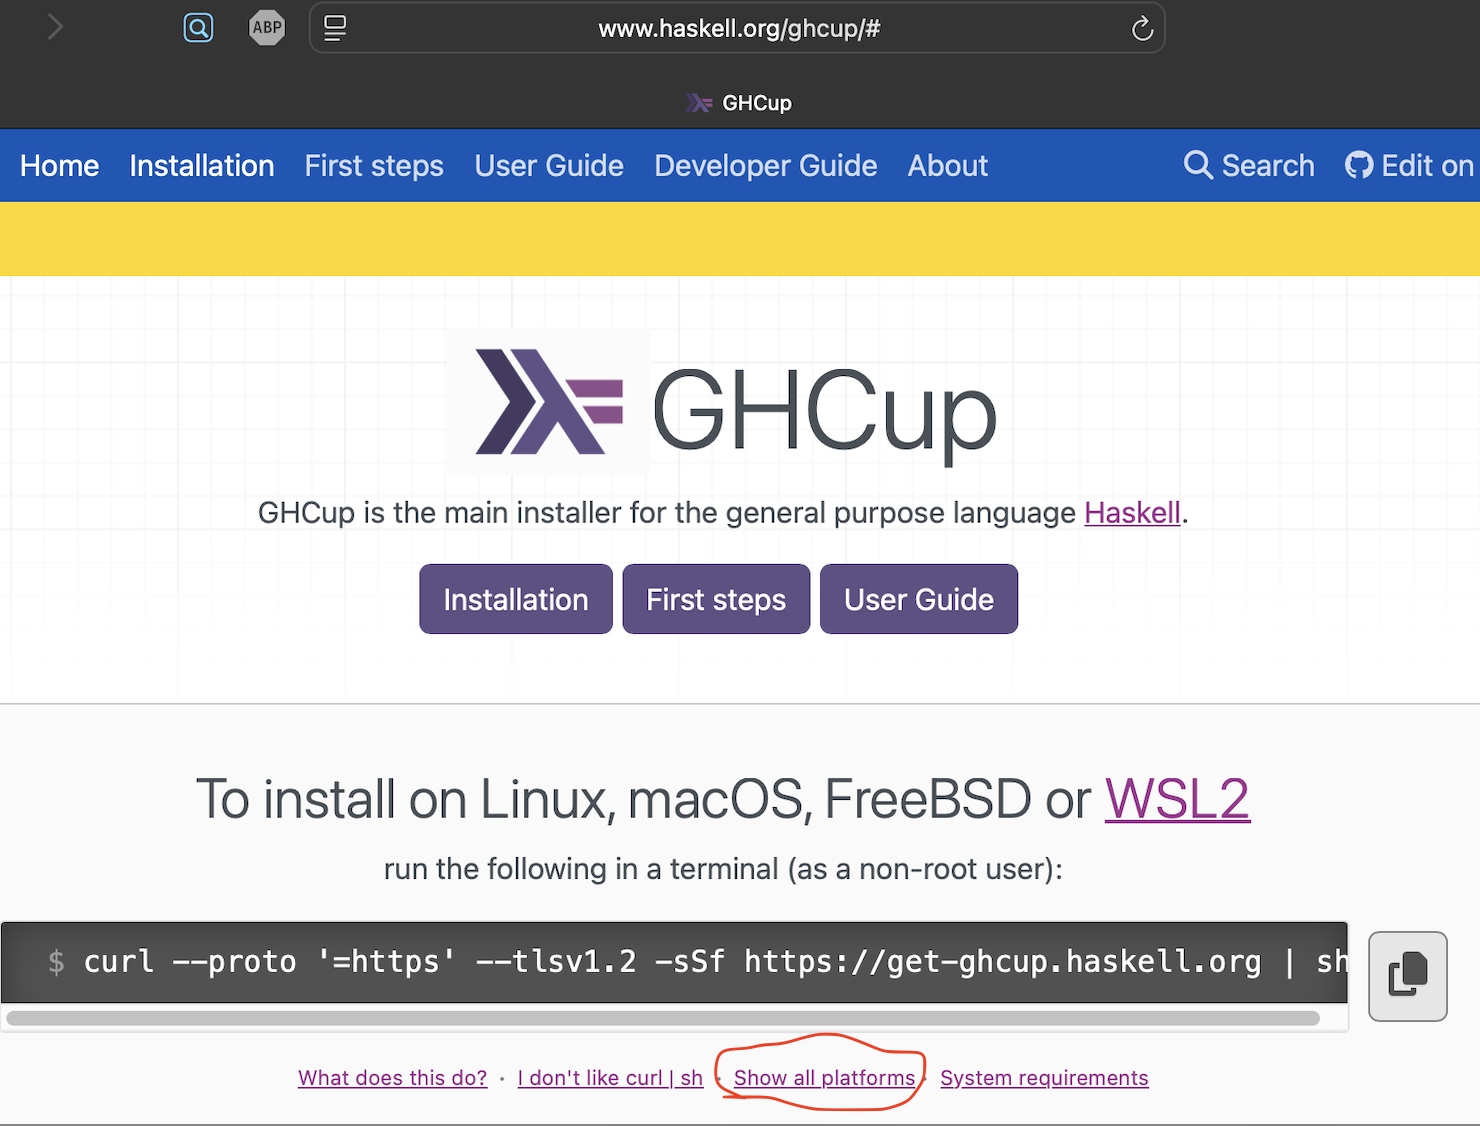Reload the page with refresh icon
Viewport: 1480px width, 1126px height.
pos(1142,28)
